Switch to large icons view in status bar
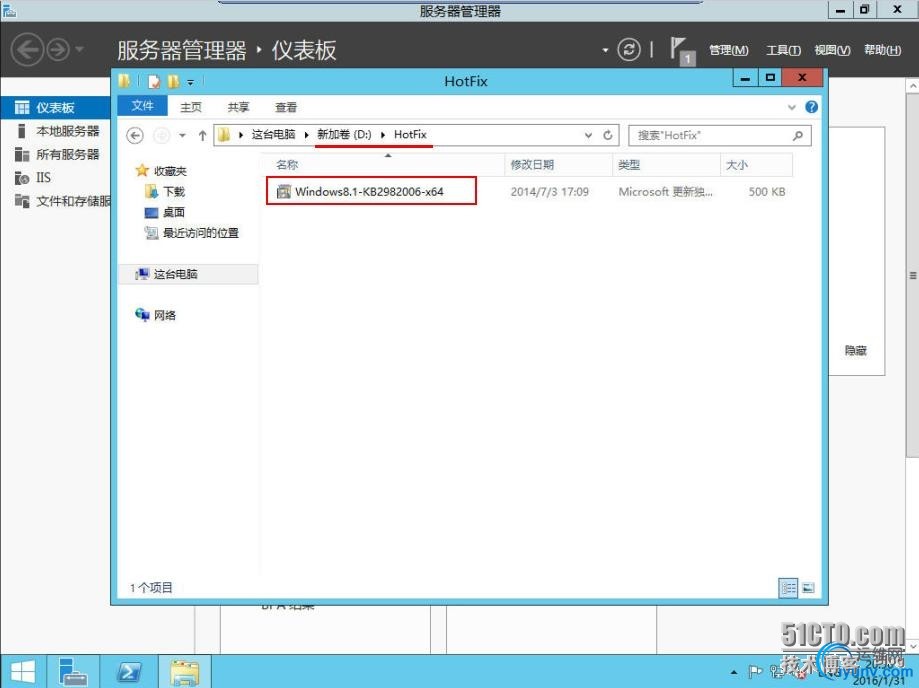The image size is (919, 688). (808, 588)
